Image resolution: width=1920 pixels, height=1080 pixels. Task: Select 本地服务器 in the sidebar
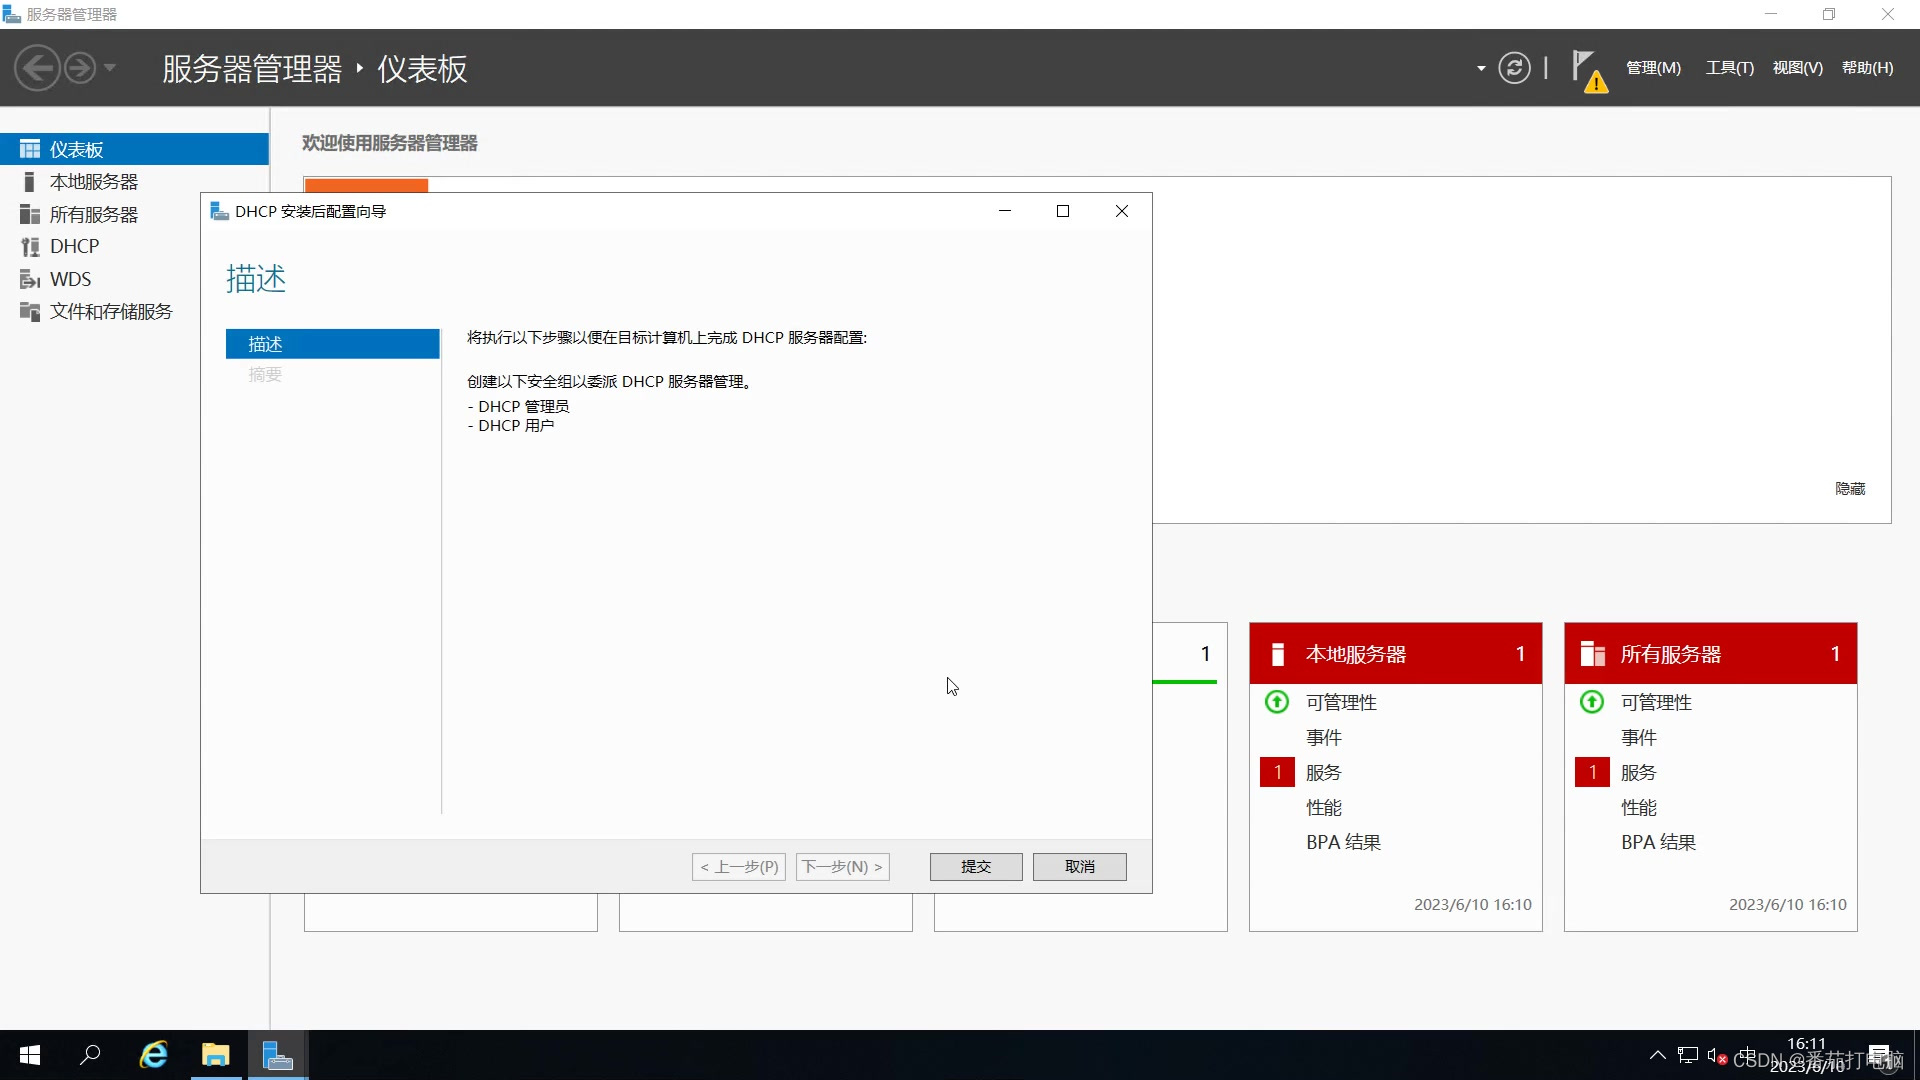[x=134, y=182]
